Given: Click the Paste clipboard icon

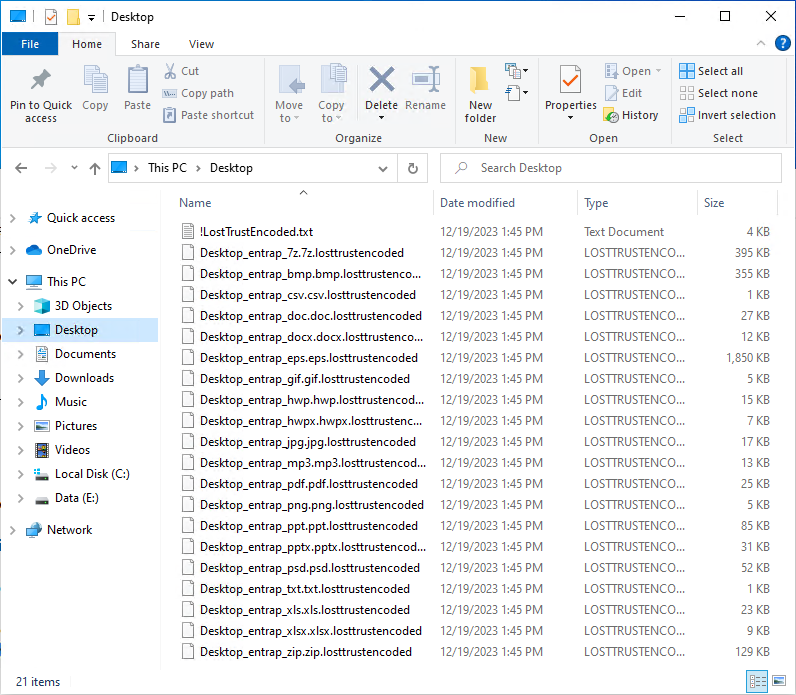Looking at the screenshot, I should (138, 80).
